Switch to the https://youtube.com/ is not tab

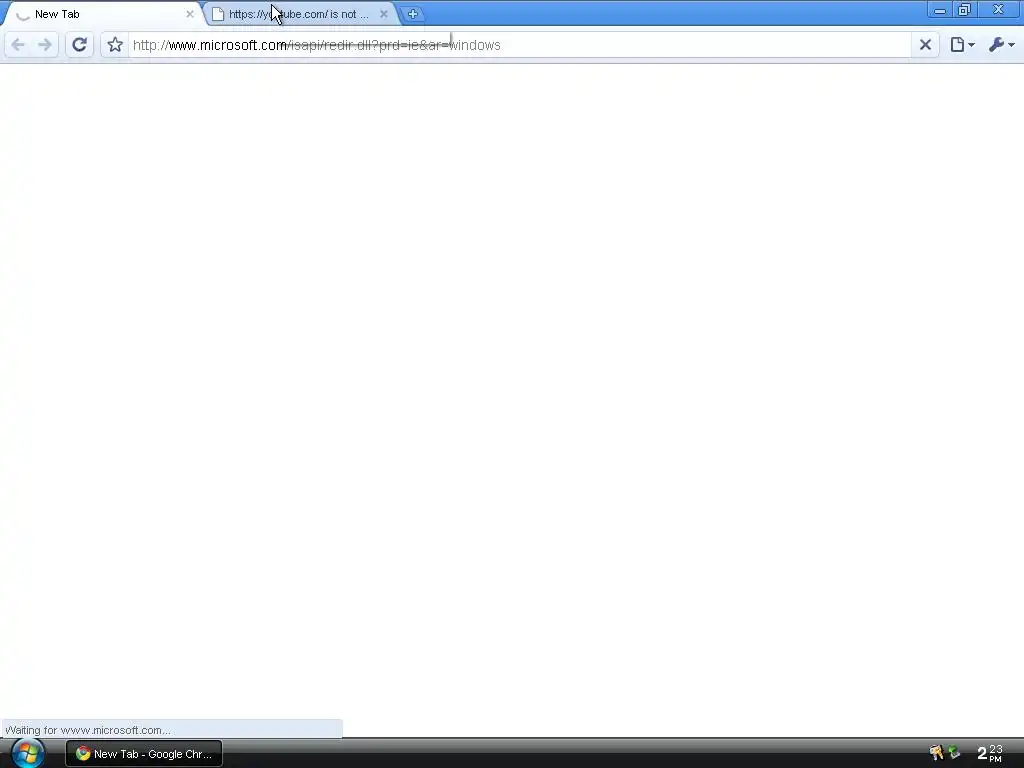[x=298, y=14]
